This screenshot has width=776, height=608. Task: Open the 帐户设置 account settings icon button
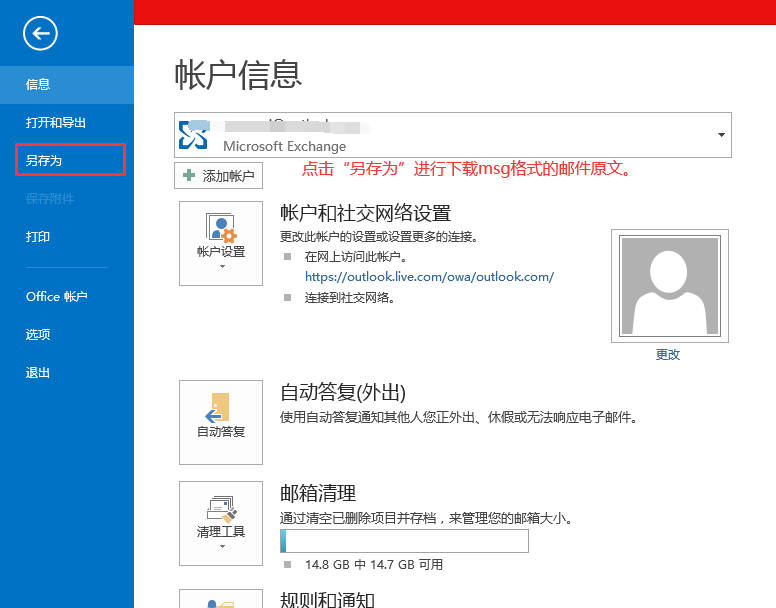[x=221, y=243]
